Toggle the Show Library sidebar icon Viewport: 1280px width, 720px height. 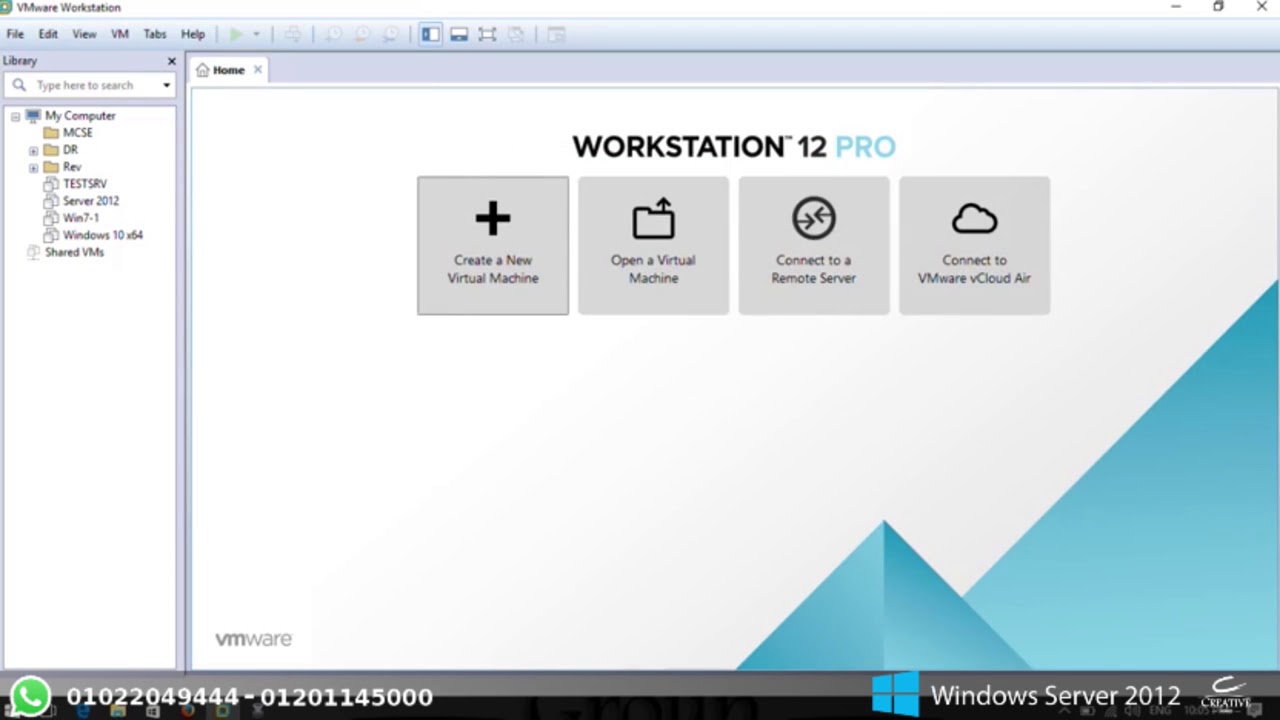coord(431,34)
